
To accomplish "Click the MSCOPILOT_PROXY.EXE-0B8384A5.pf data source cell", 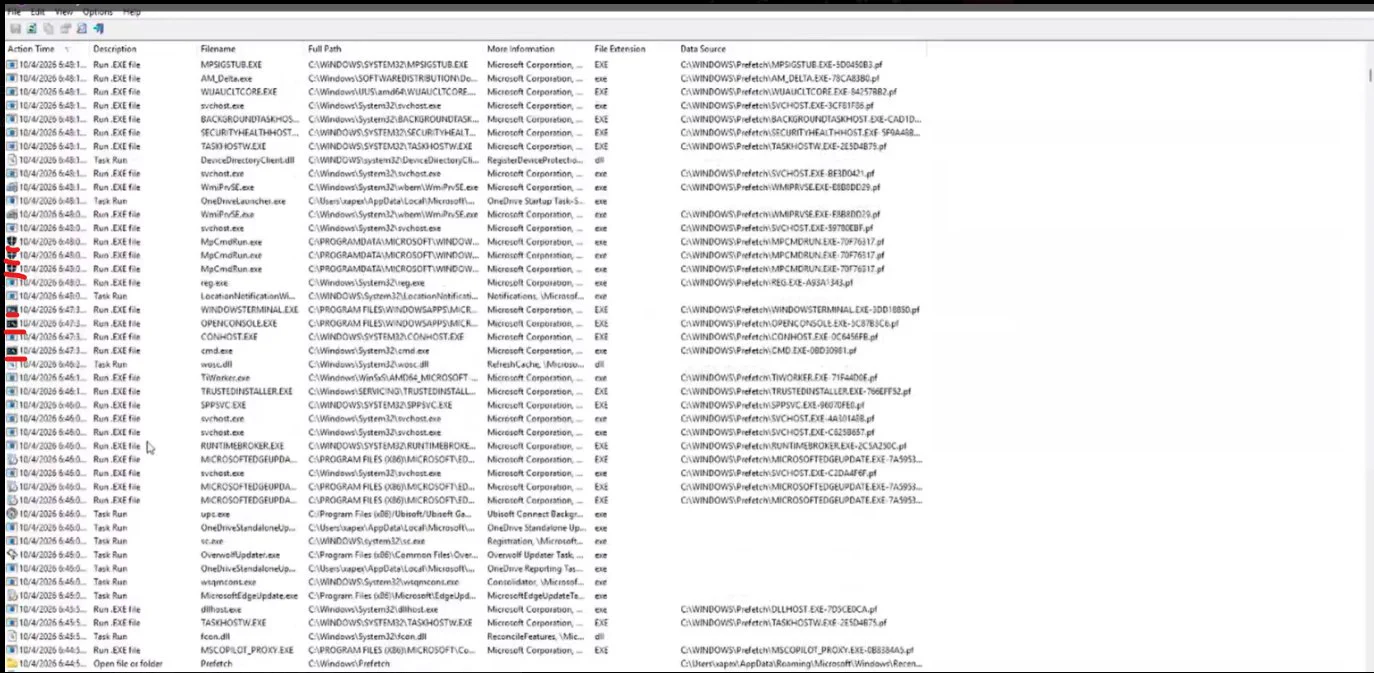I will [797, 650].
